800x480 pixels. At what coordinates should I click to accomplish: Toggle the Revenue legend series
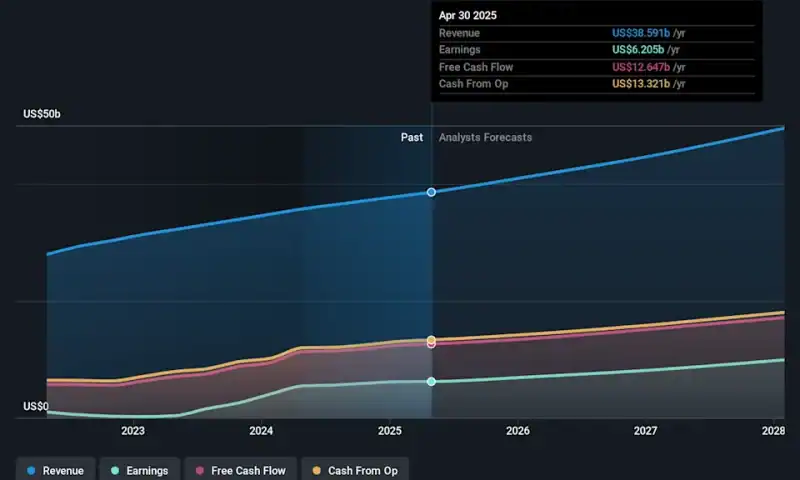(x=56, y=470)
